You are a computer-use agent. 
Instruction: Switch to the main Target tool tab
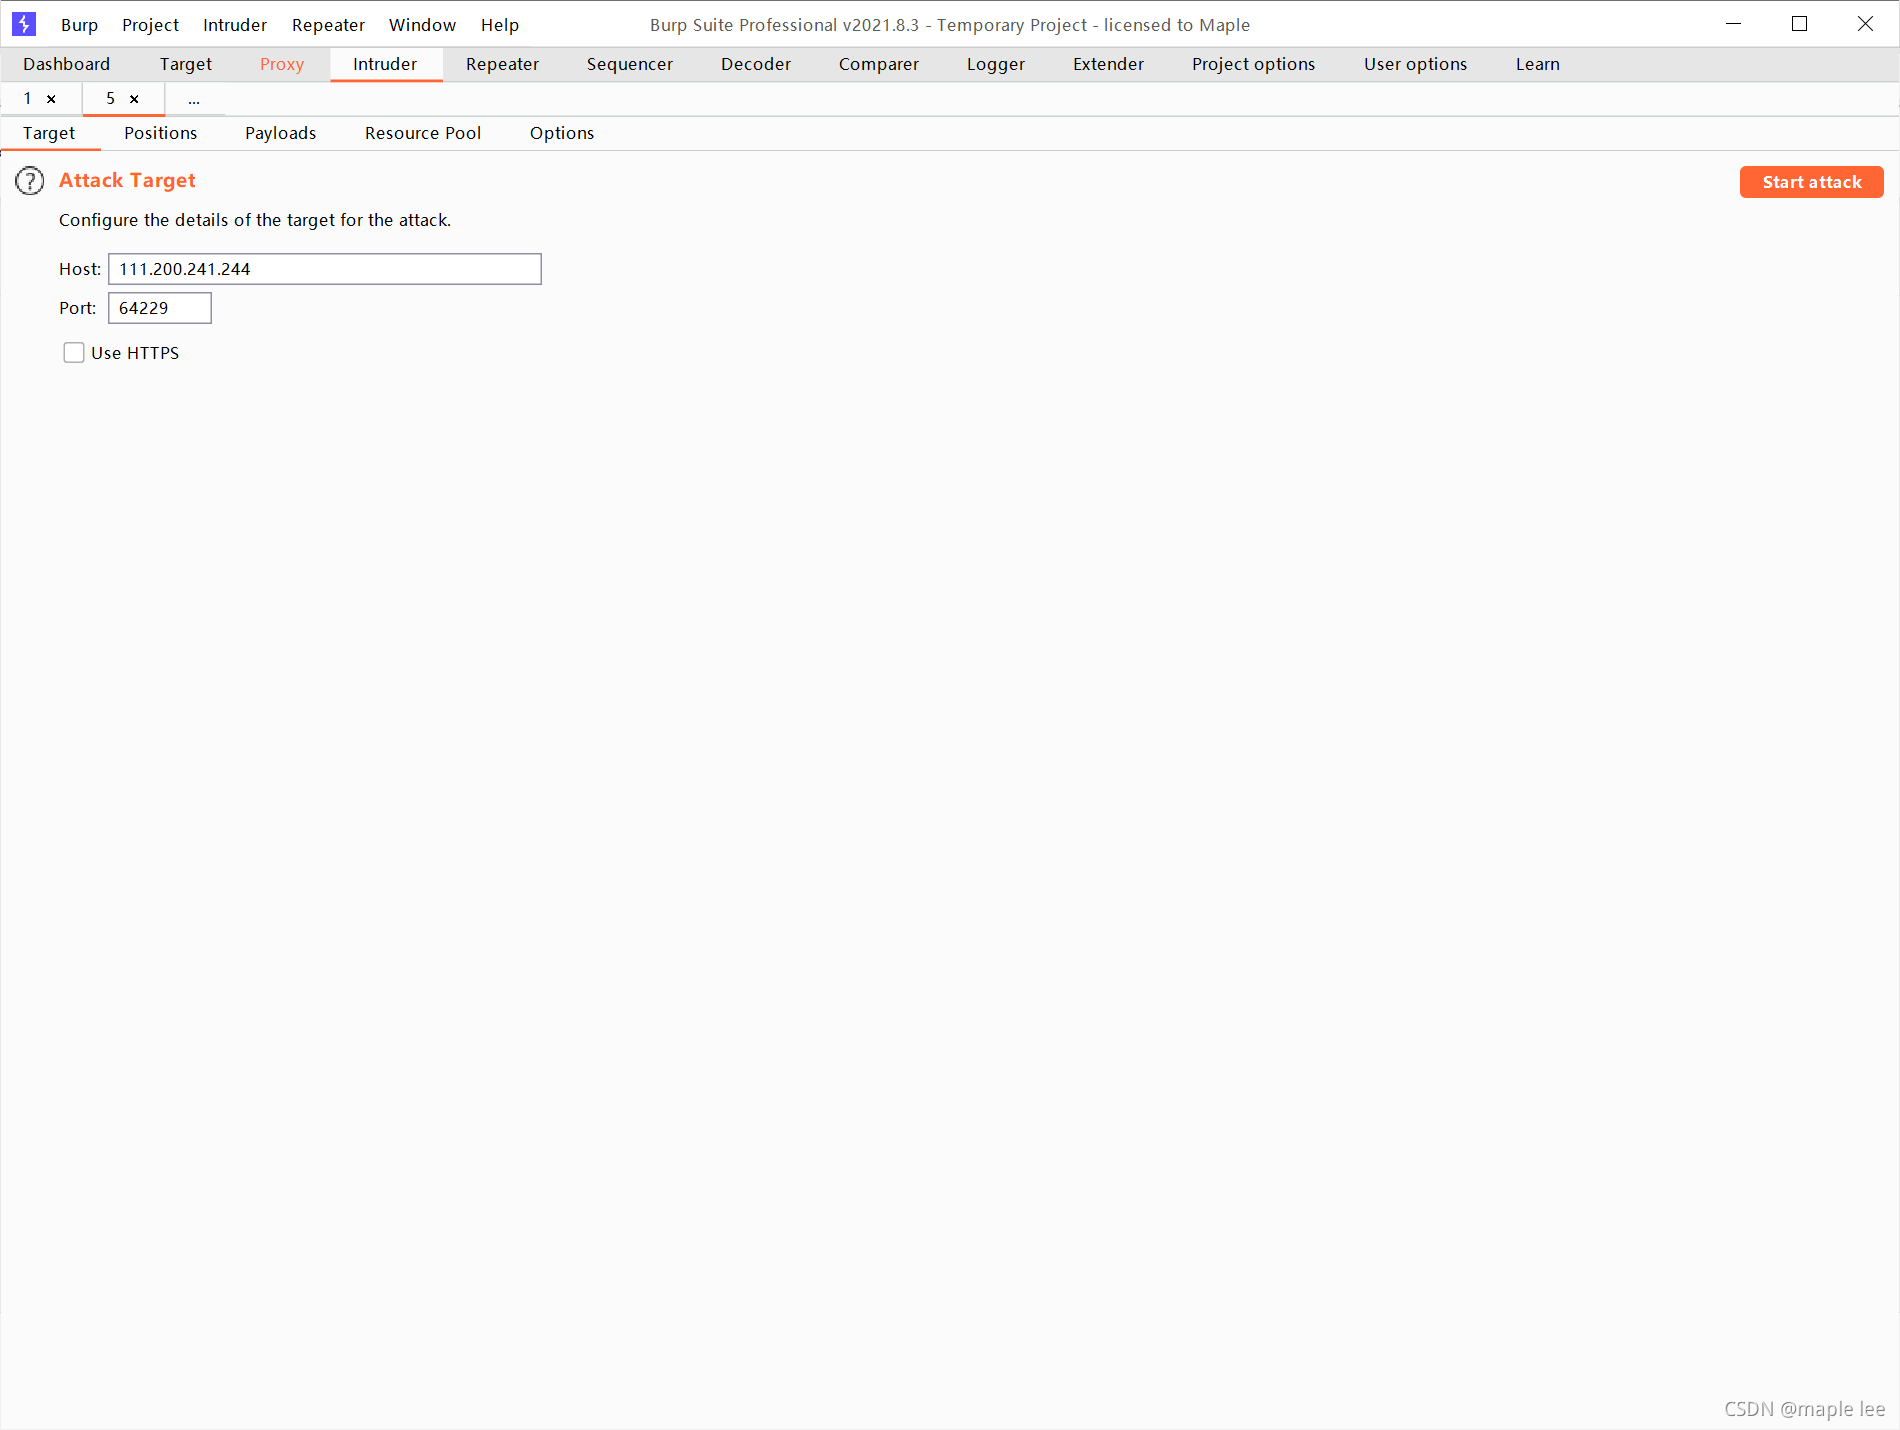click(186, 64)
